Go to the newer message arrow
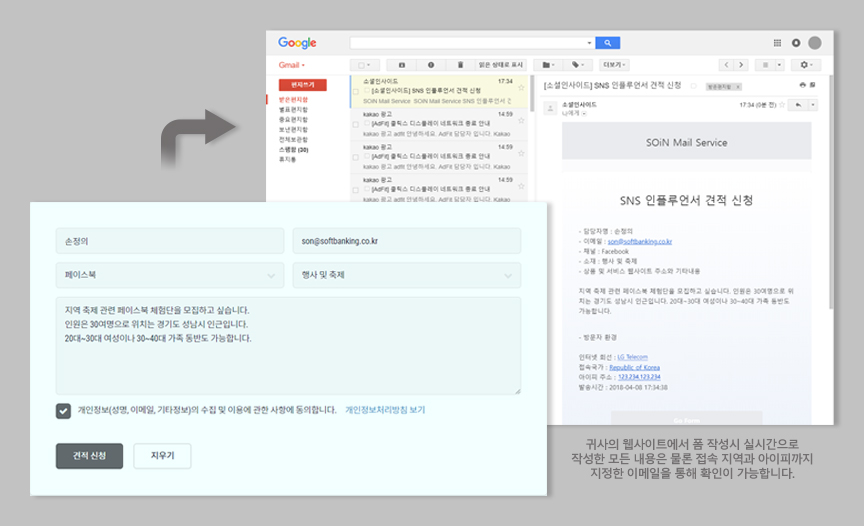 (x=726, y=65)
